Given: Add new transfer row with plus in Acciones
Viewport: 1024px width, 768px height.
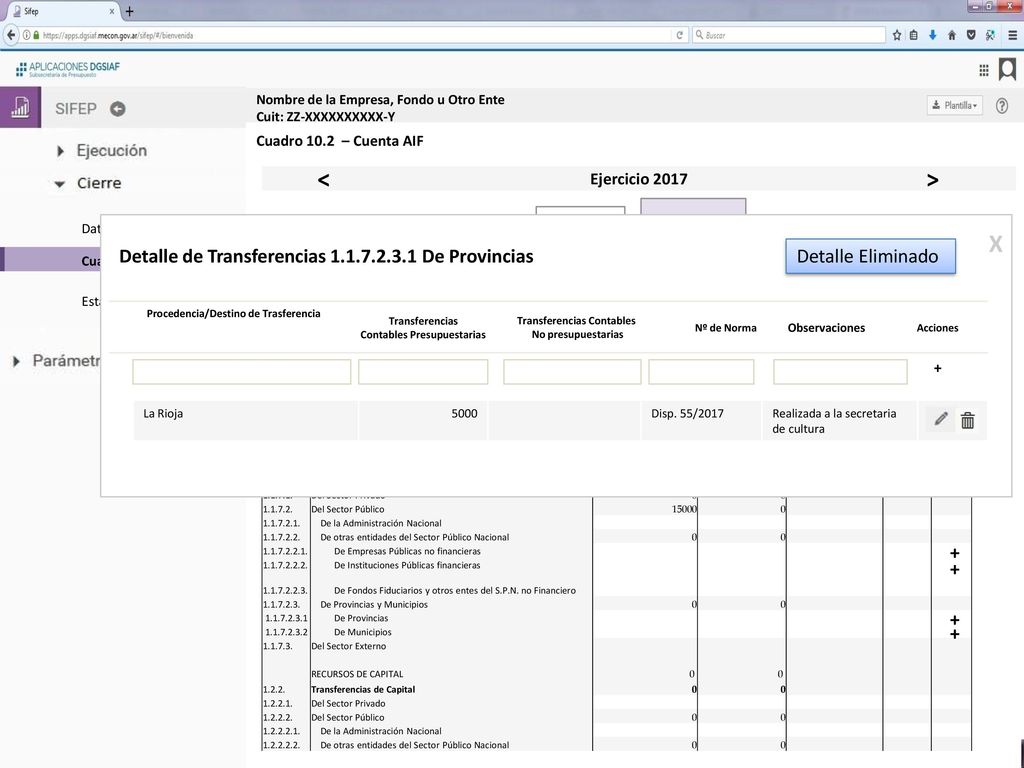Looking at the screenshot, I should (x=938, y=369).
